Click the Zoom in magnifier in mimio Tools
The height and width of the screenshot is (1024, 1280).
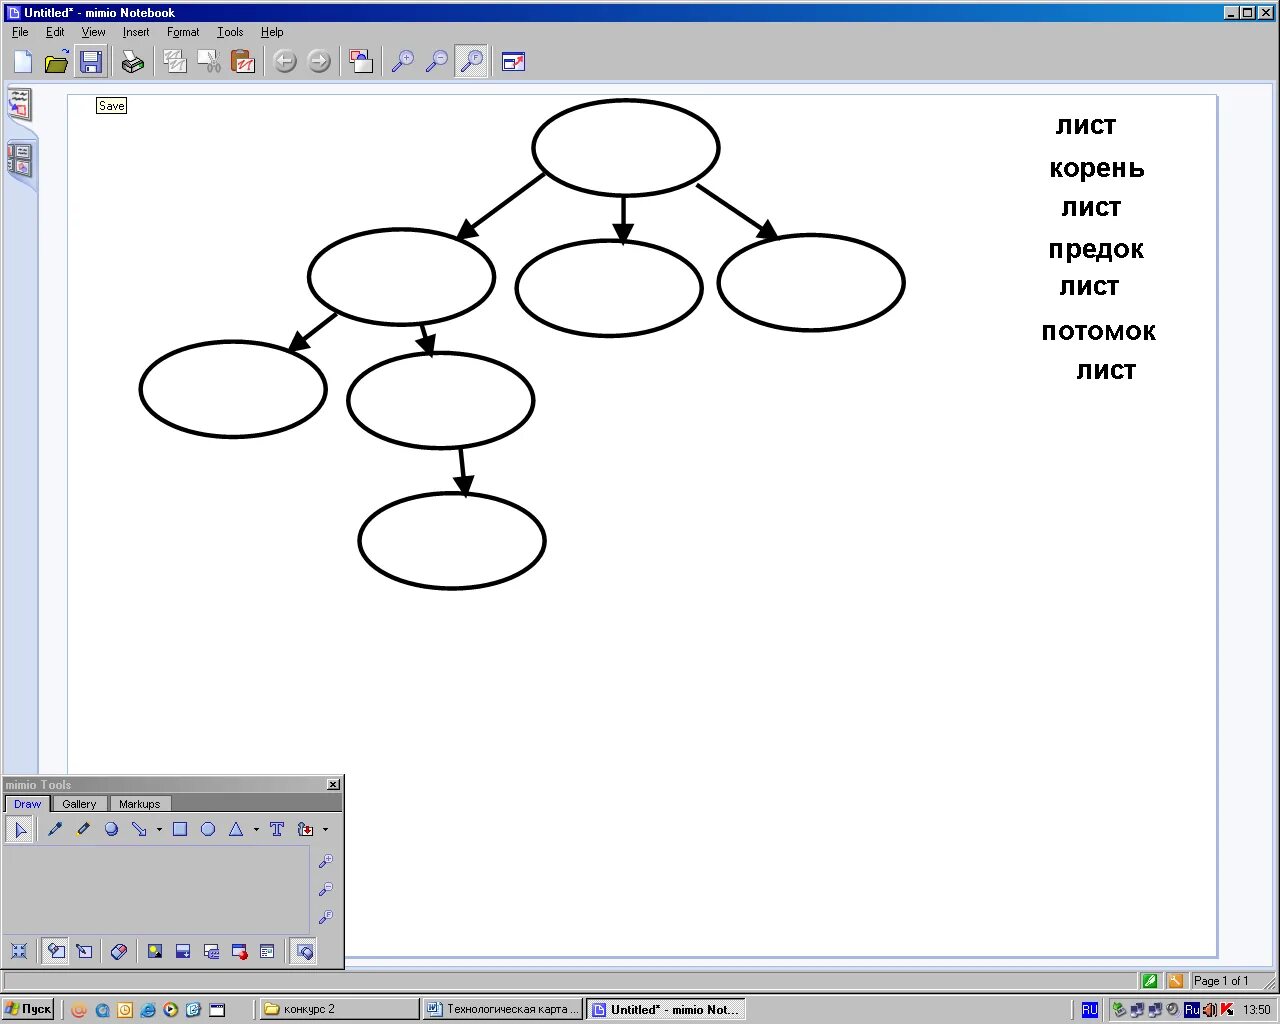(326, 861)
